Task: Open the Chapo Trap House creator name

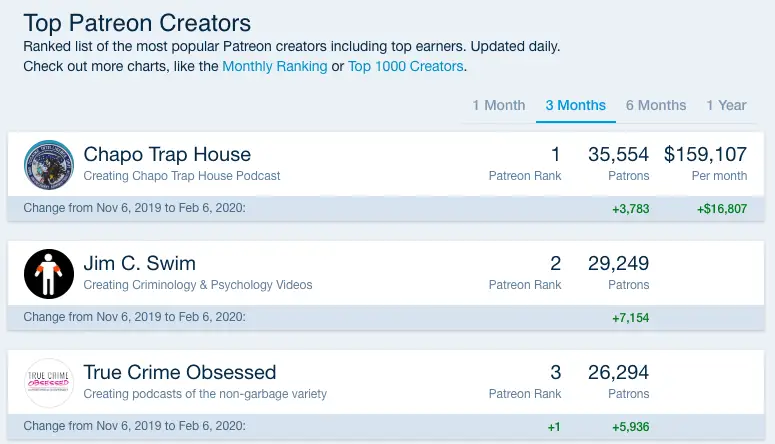Action: (x=167, y=154)
